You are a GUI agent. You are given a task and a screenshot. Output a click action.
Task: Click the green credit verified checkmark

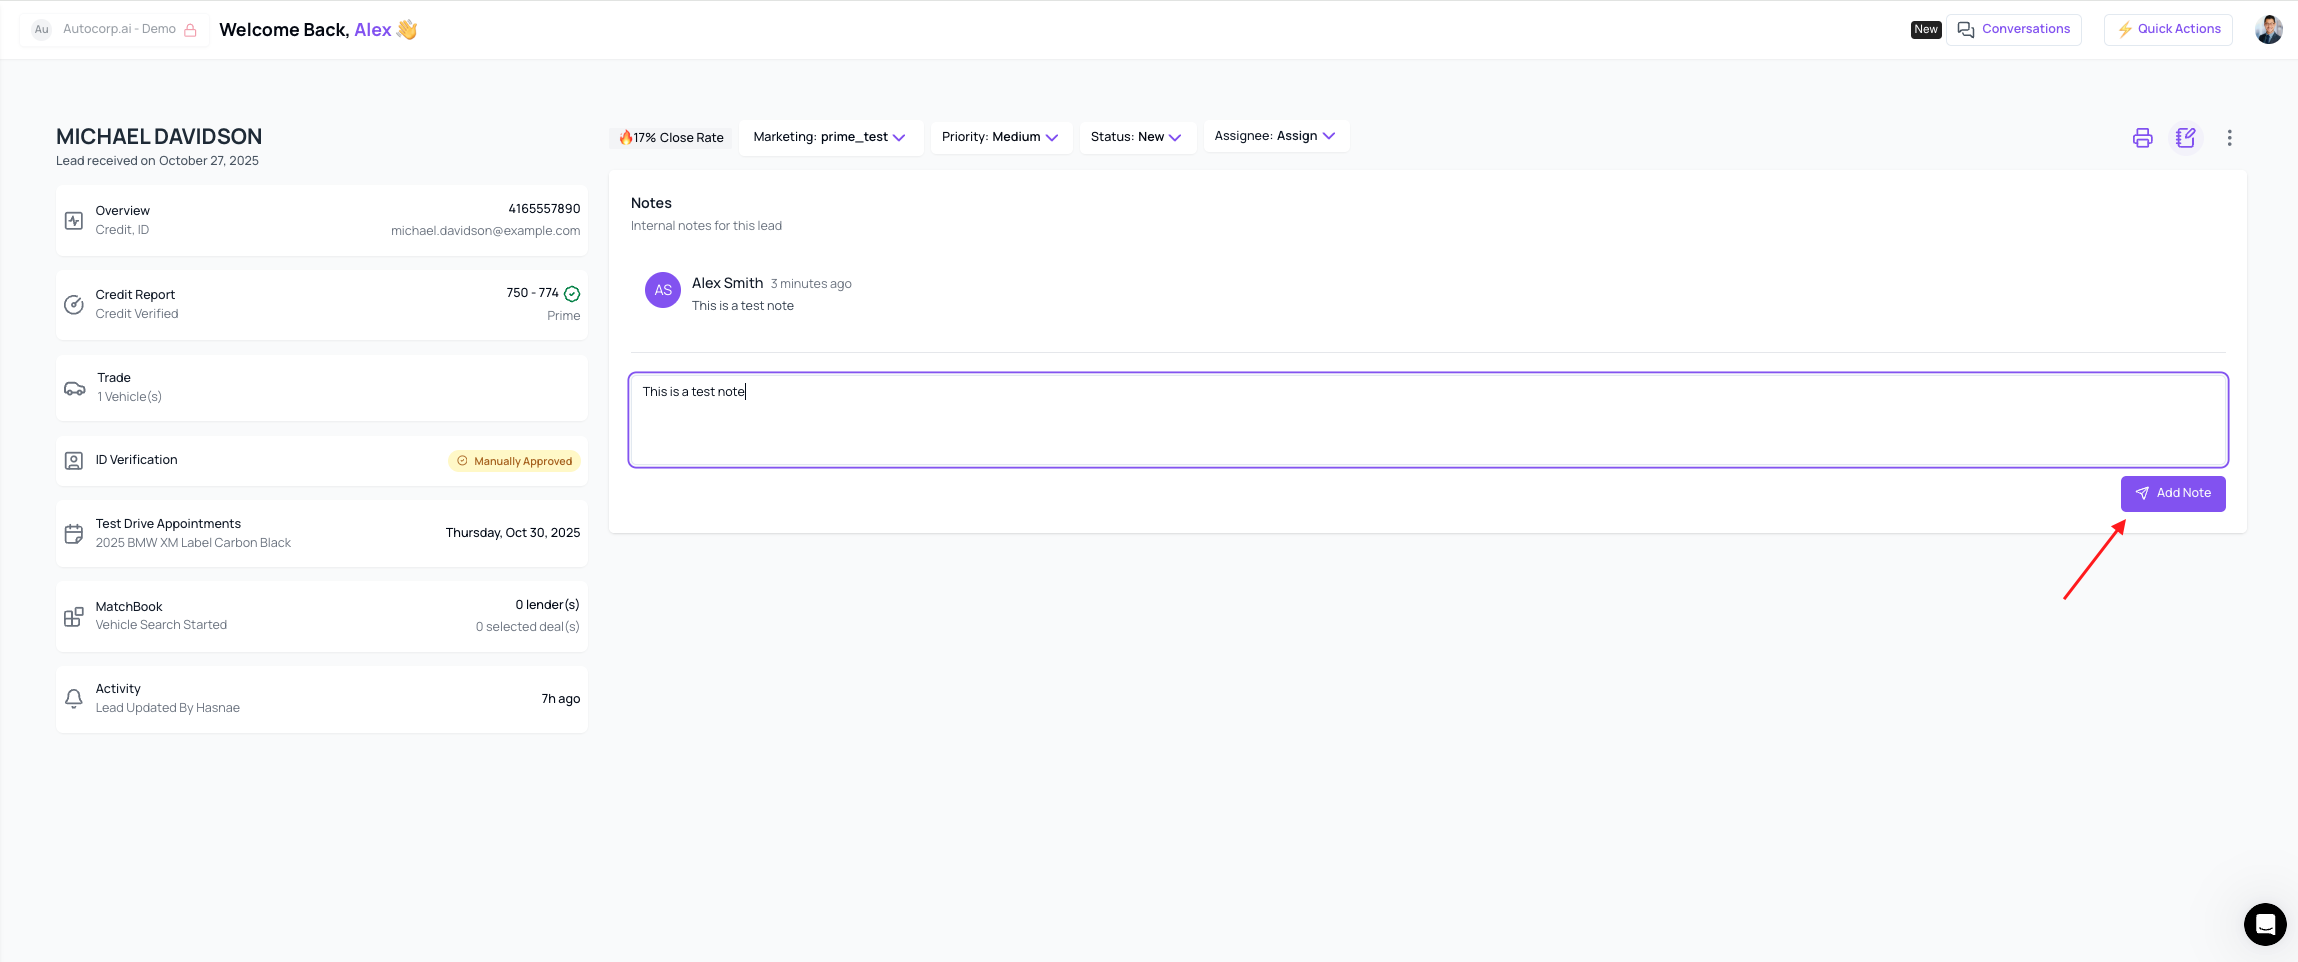coord(572,294)
